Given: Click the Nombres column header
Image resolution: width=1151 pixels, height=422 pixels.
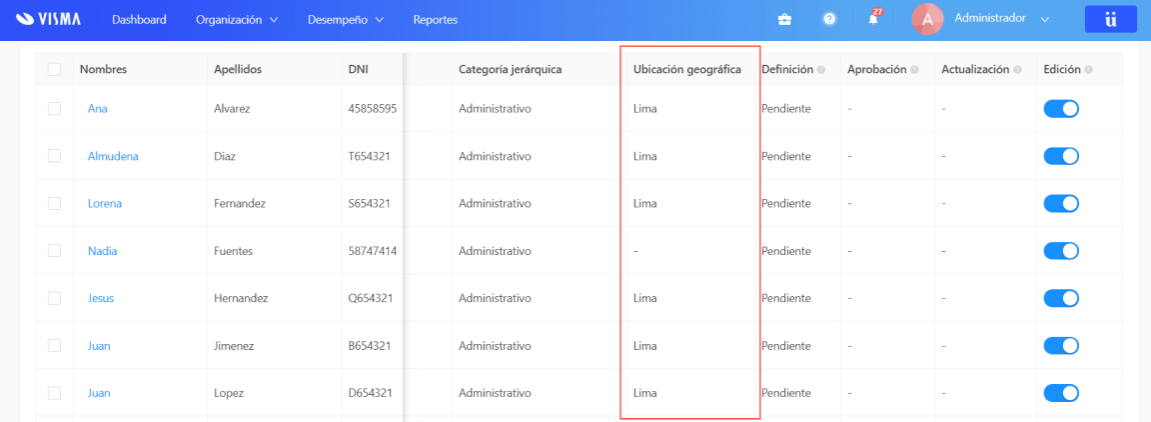Looking at the screenshot, I should 104,70.
